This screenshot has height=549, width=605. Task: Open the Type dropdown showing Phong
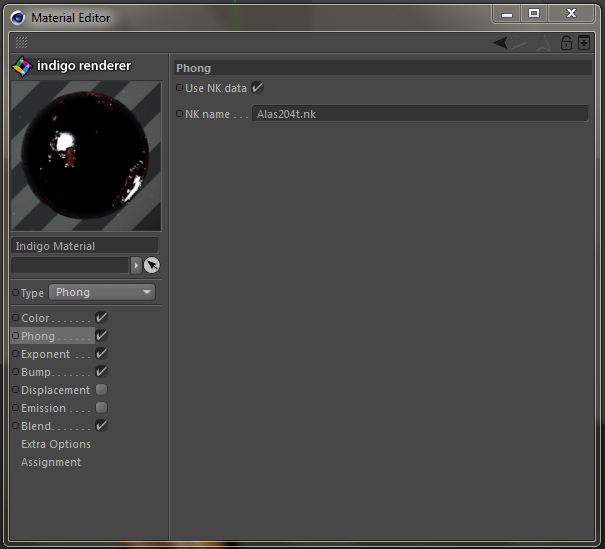tap(102, 293)
